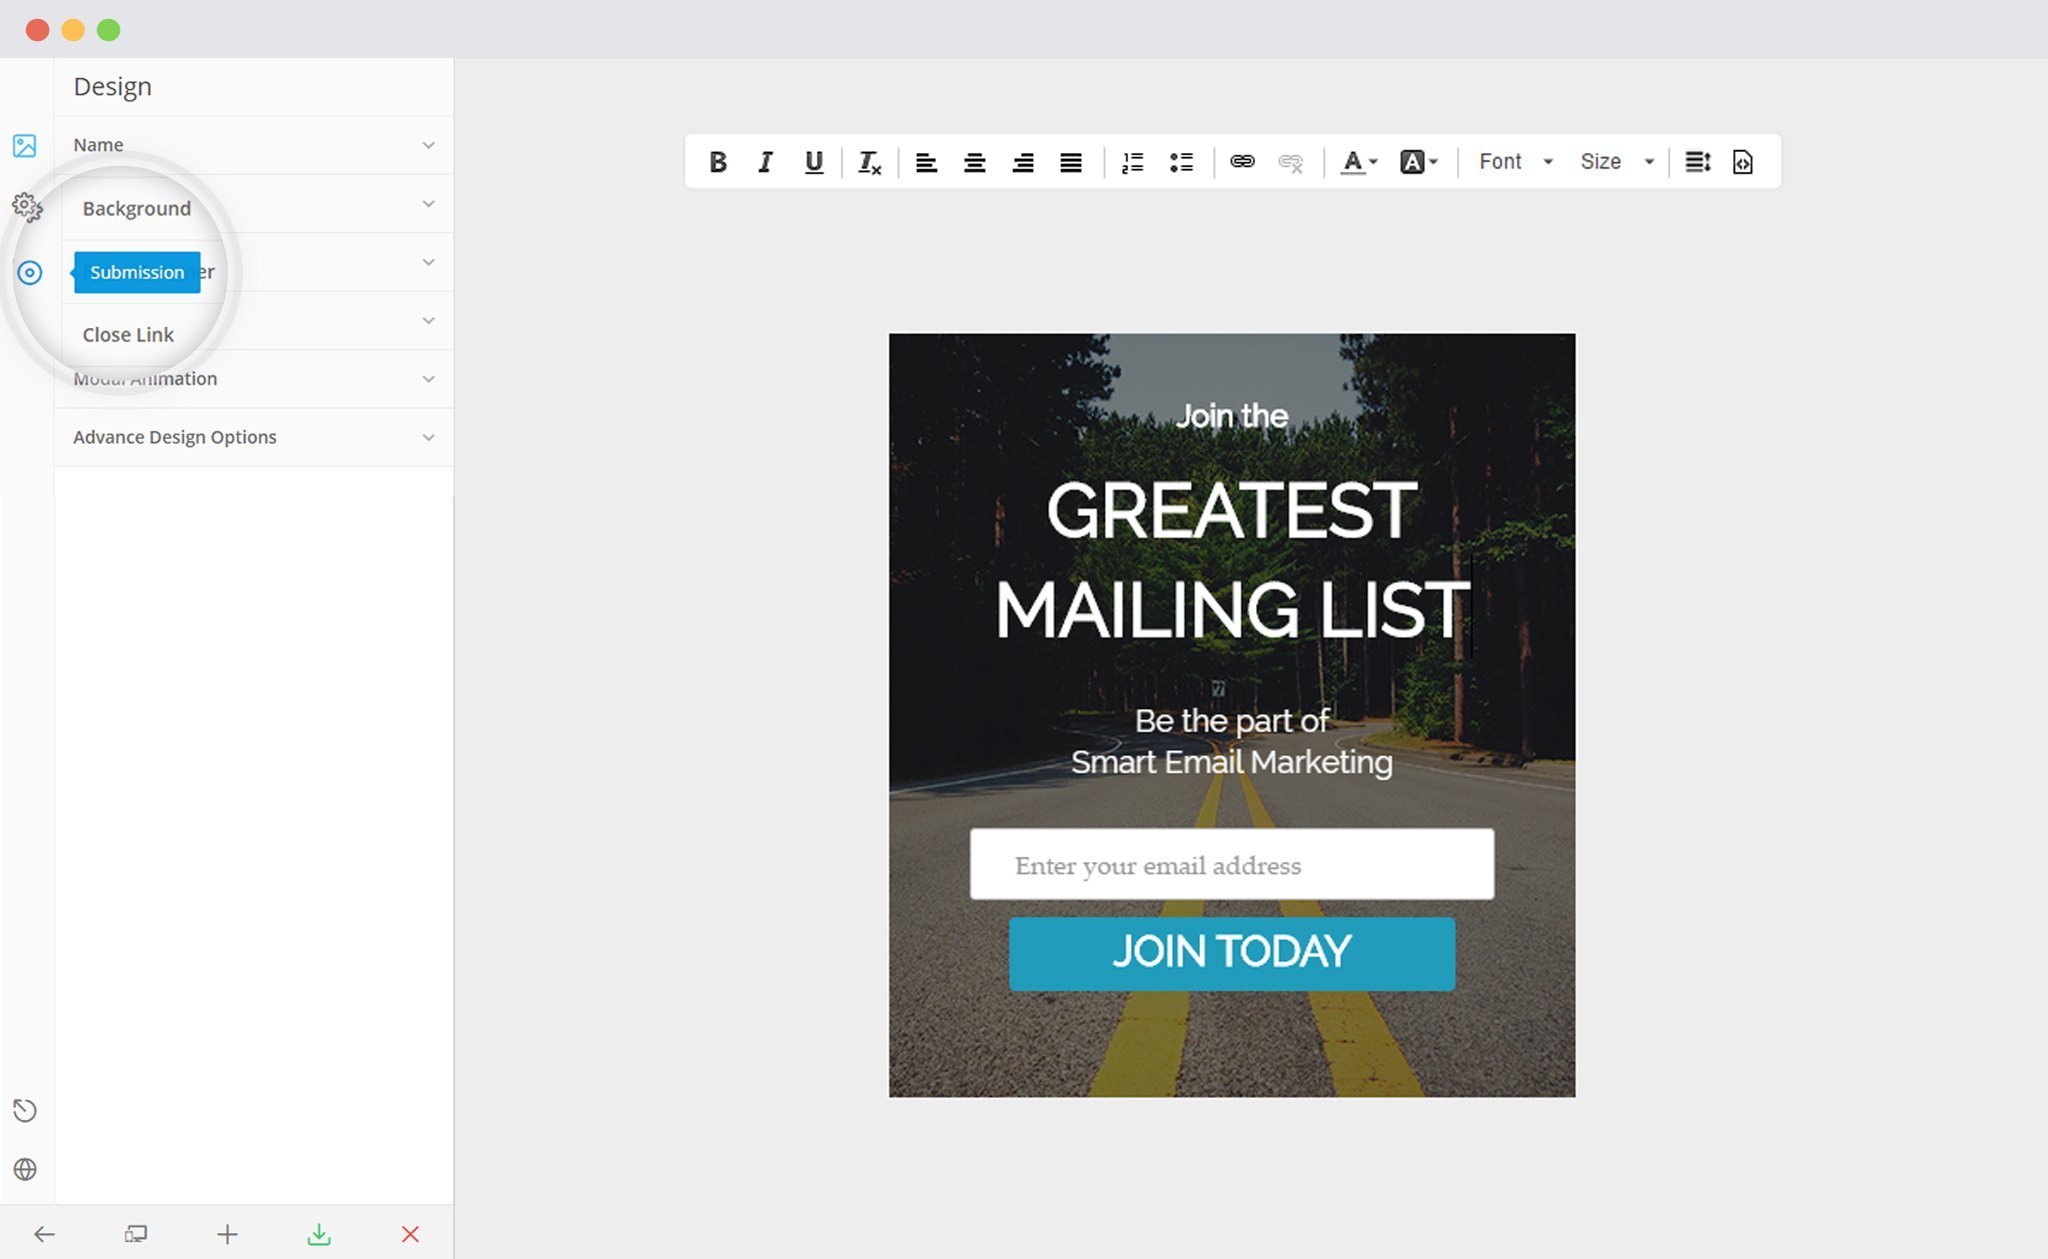Image resolution: width=2048 pixels, height=1259 pixels.
Task: Open the text color picker
Action: pos(1358,162)
